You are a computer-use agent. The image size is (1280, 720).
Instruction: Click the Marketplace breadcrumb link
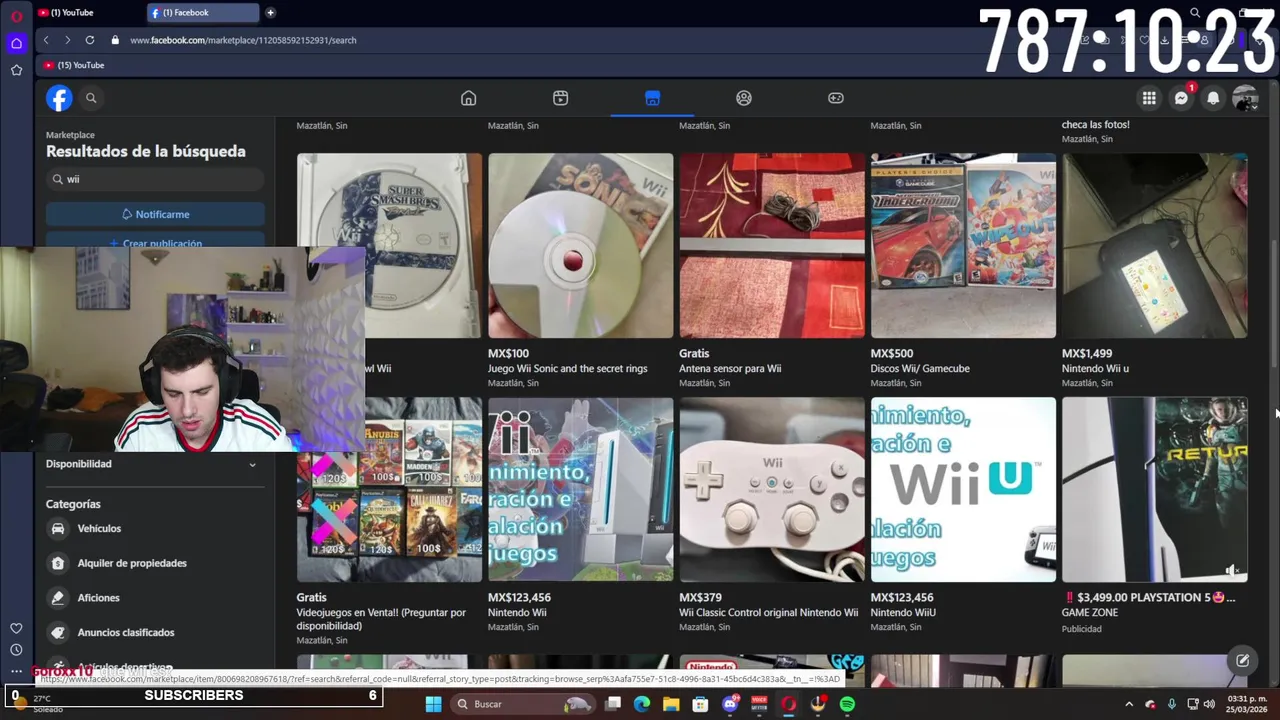70,135
